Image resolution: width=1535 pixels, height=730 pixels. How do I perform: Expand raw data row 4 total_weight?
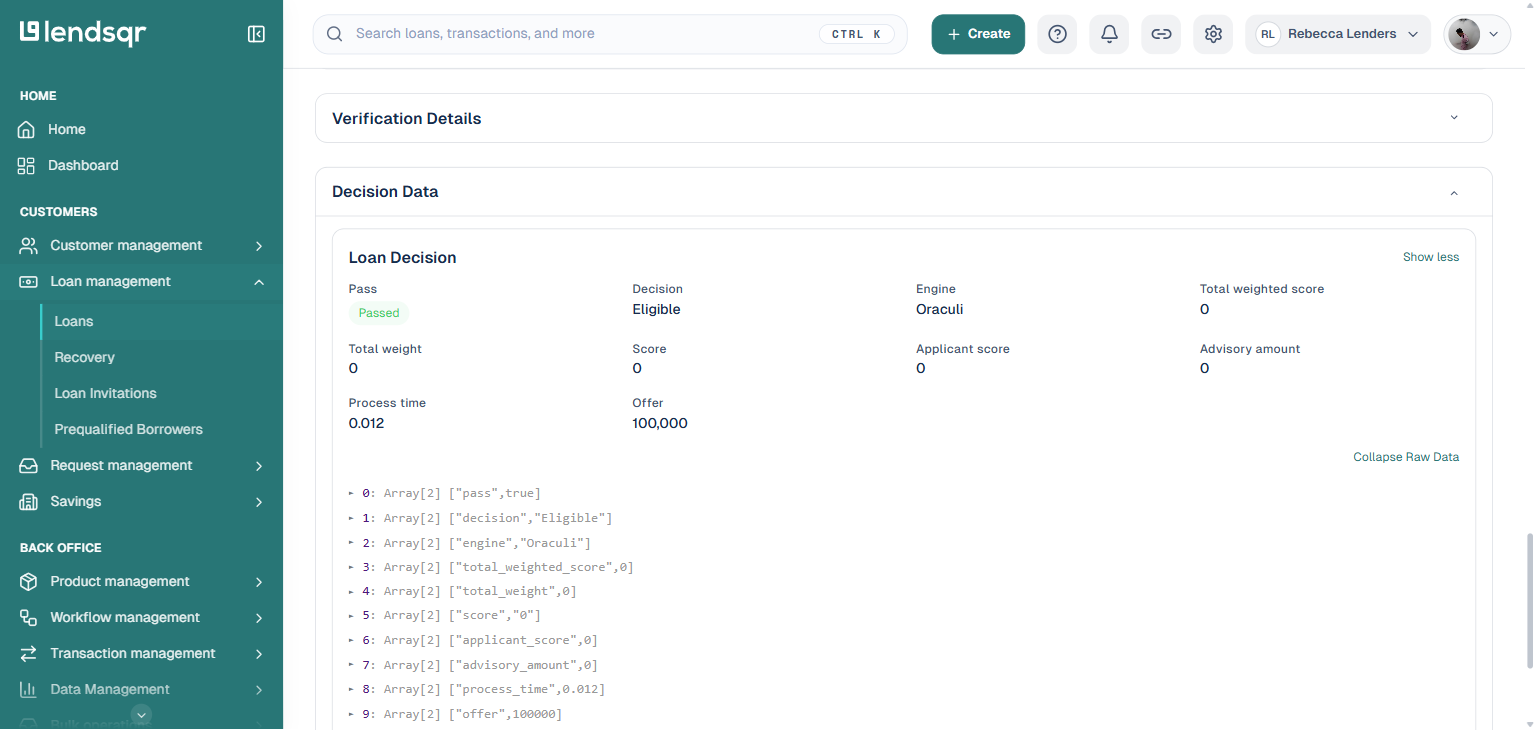pyautogui.click(x=351, y=591)
